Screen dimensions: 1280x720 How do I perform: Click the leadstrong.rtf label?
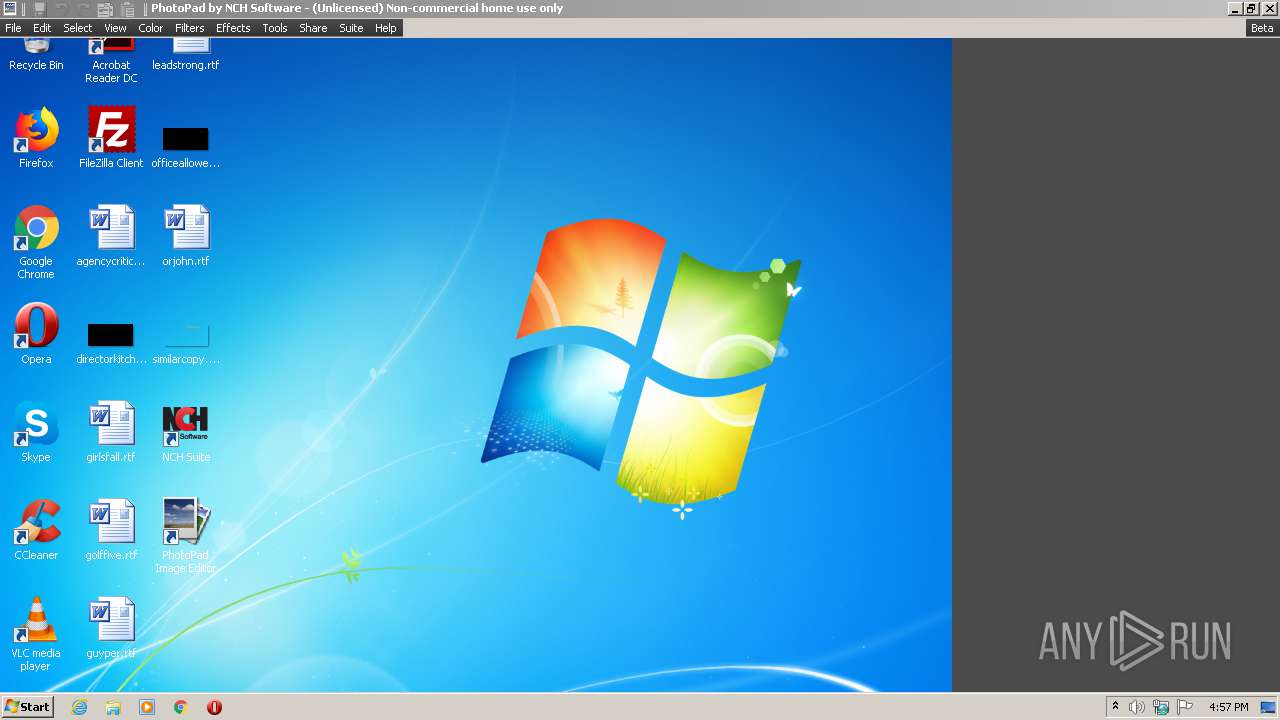186,65
